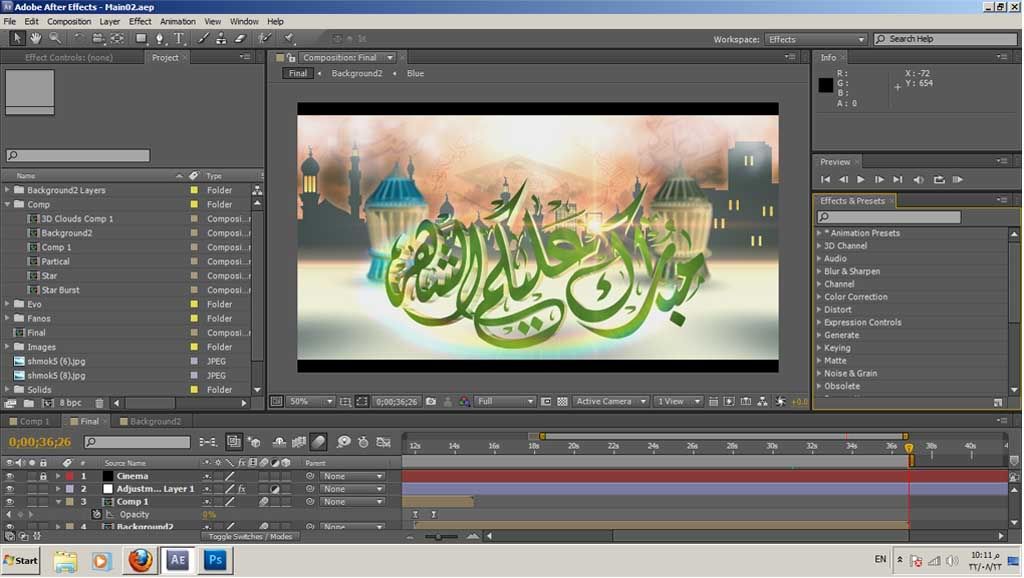Viewport: 1024px width, 578px height.
Task: Click the yellow label of Background2 Layers folder
Action: (194, 190)
